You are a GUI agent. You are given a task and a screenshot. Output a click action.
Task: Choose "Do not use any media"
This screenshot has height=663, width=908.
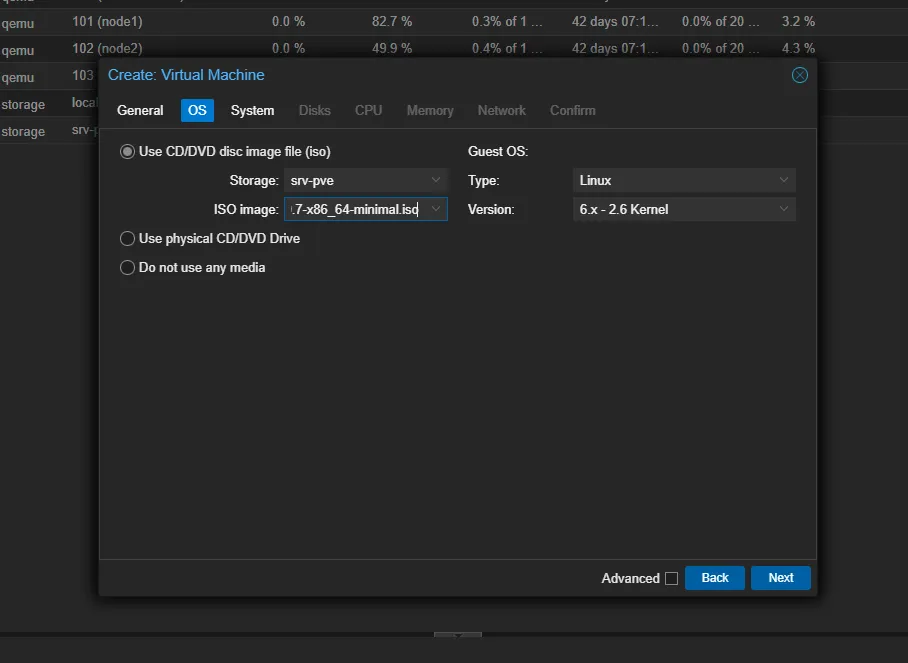(x=127, y=267)
